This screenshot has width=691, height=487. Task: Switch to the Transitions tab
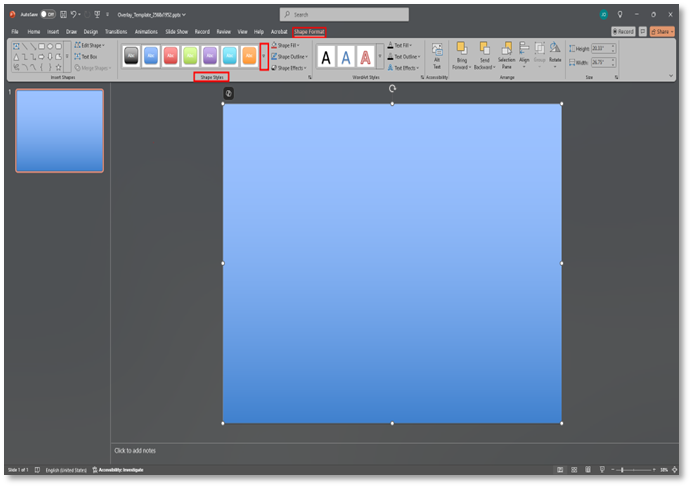(x=117, y=31)
